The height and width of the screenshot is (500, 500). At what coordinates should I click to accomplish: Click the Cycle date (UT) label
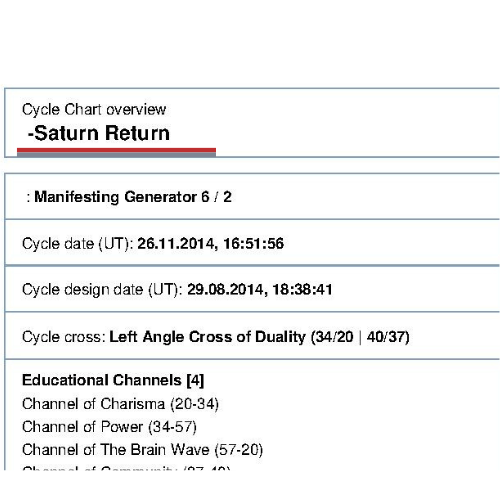click(78, 244)
